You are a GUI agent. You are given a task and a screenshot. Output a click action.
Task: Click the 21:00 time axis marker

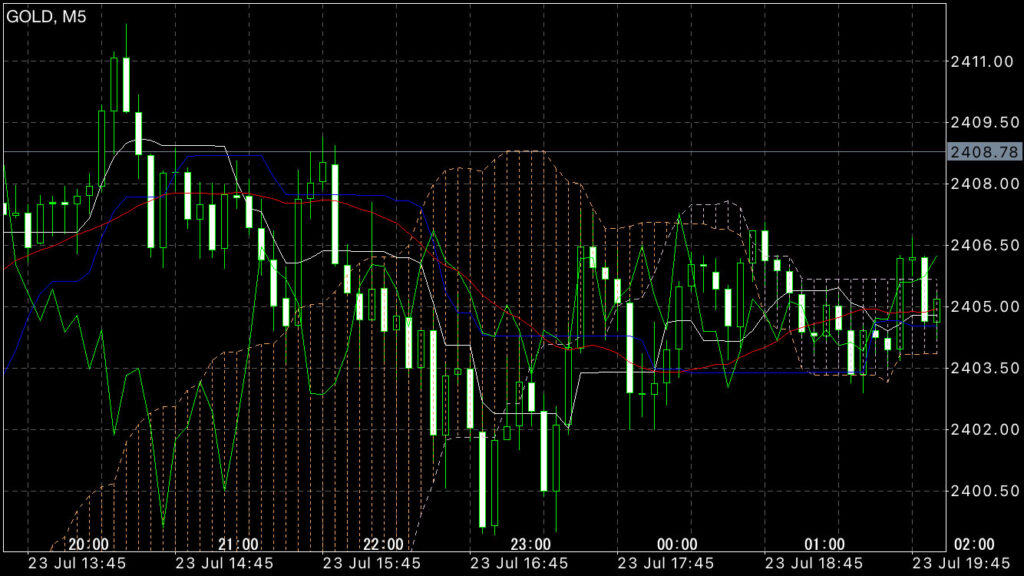click(x=238, y=544)
